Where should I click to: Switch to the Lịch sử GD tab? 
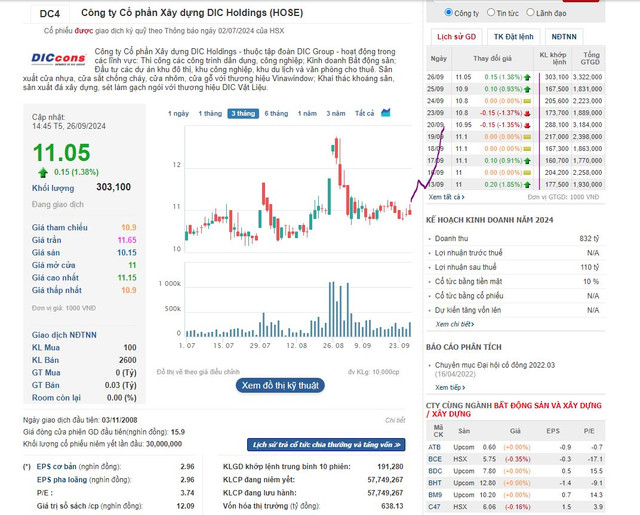[x=456, y=37]
